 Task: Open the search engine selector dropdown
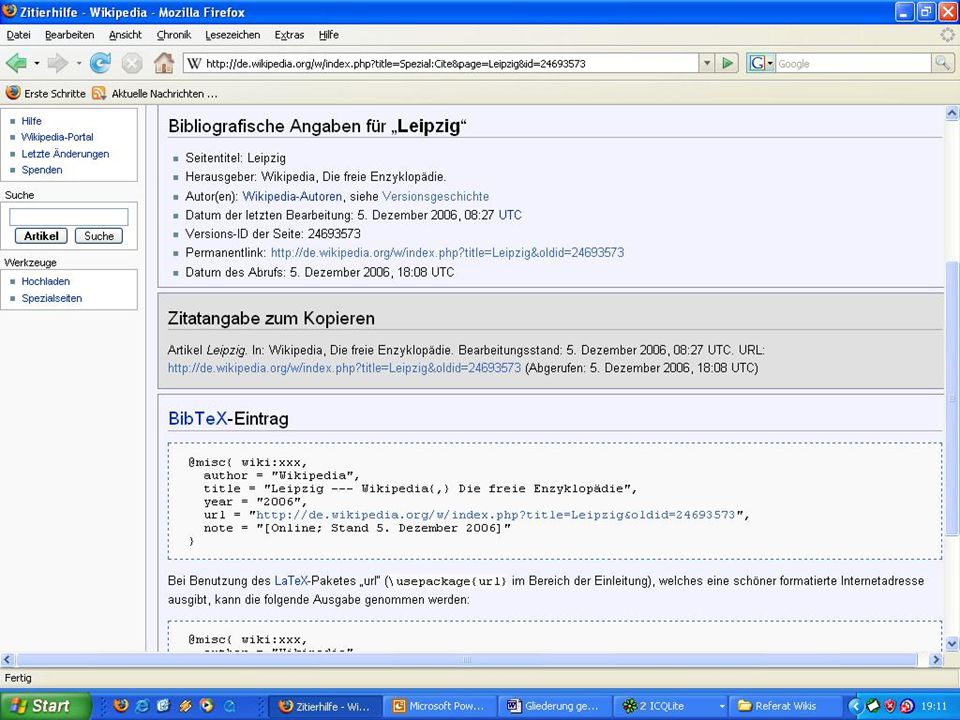(770, 63)
